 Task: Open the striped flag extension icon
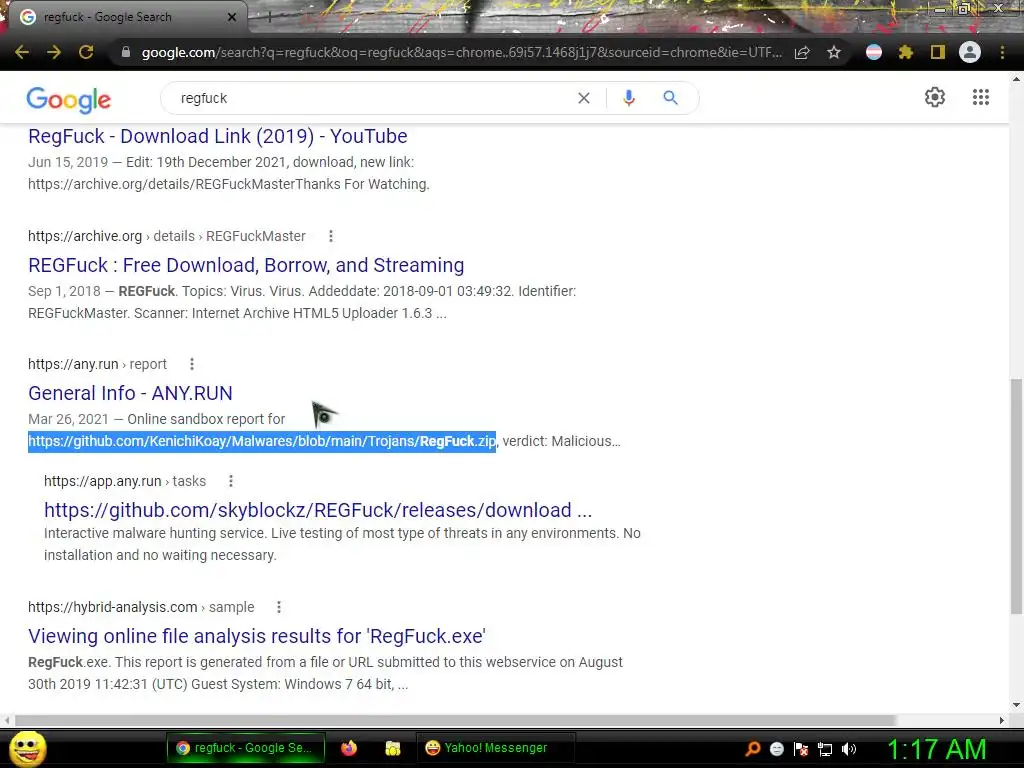(x=874, y=52)
